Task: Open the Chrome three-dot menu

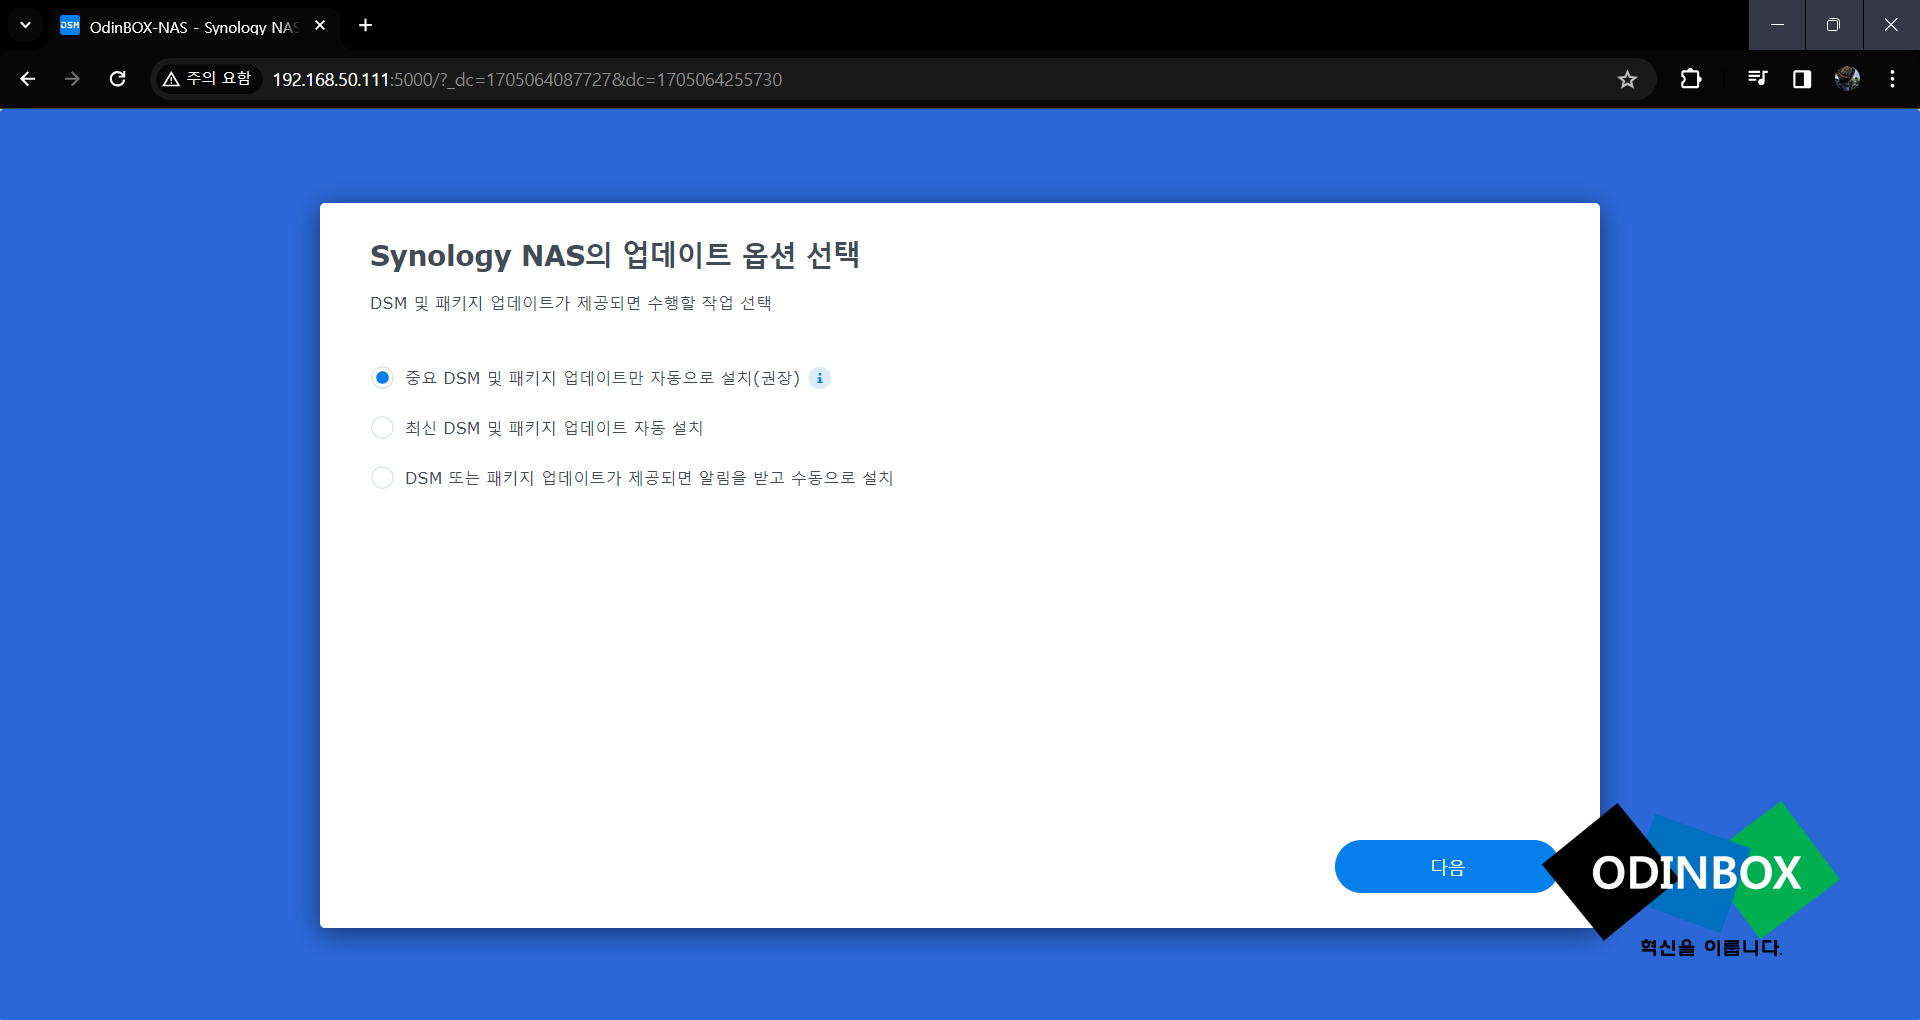Action: 1892,79
